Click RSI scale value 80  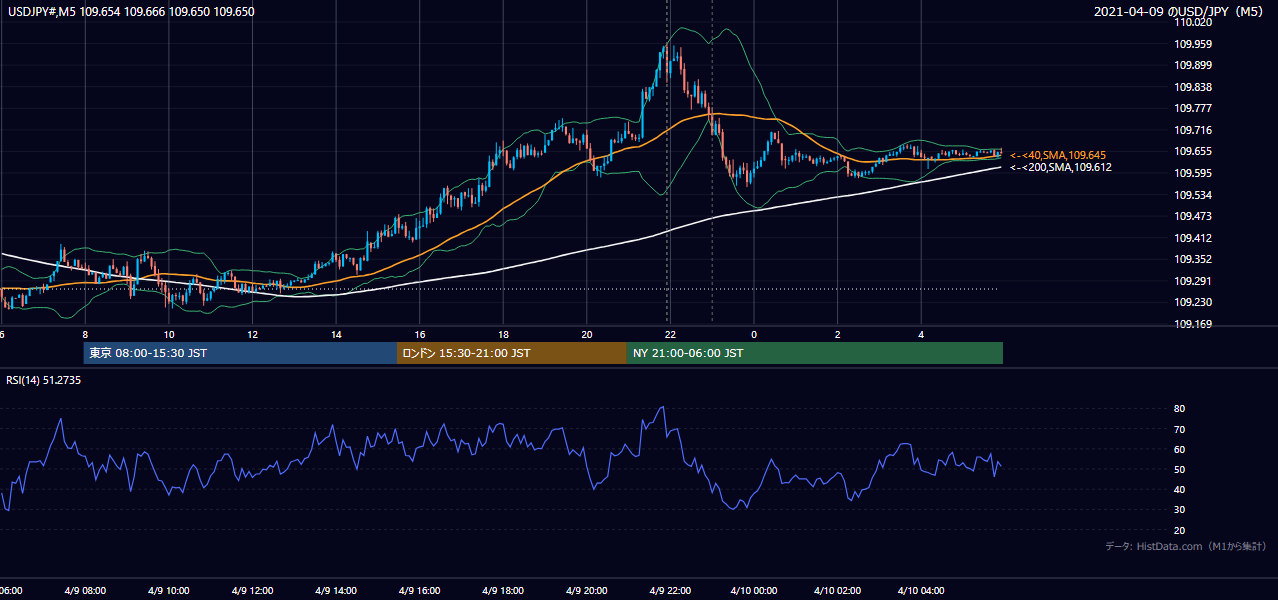tap(1180, 409)
